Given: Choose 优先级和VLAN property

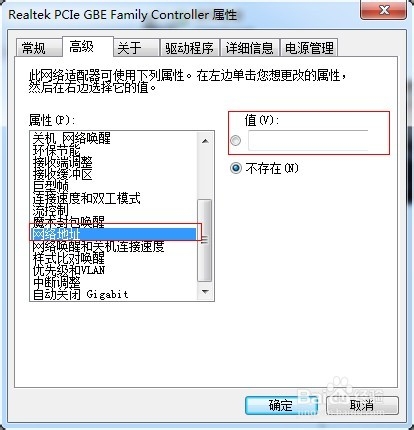Looking at the screenshot, I should (113, 270).
